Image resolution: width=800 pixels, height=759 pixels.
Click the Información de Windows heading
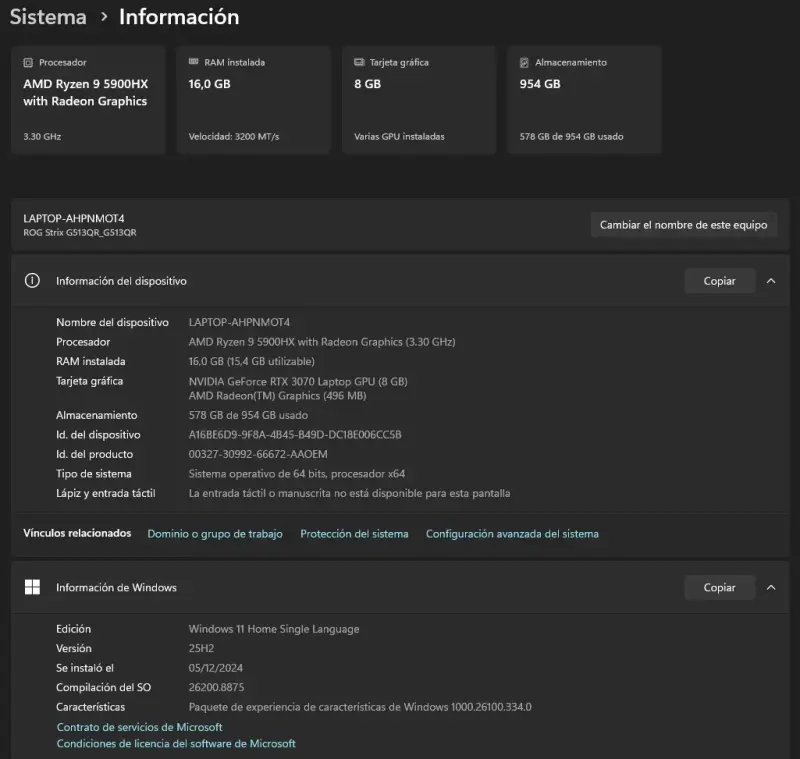pyautogui.click(x=116, y=588)
